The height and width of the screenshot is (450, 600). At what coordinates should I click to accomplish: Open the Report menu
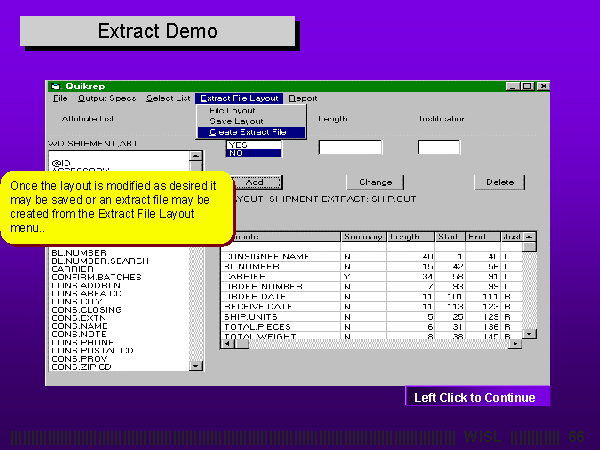click(303, 98)
